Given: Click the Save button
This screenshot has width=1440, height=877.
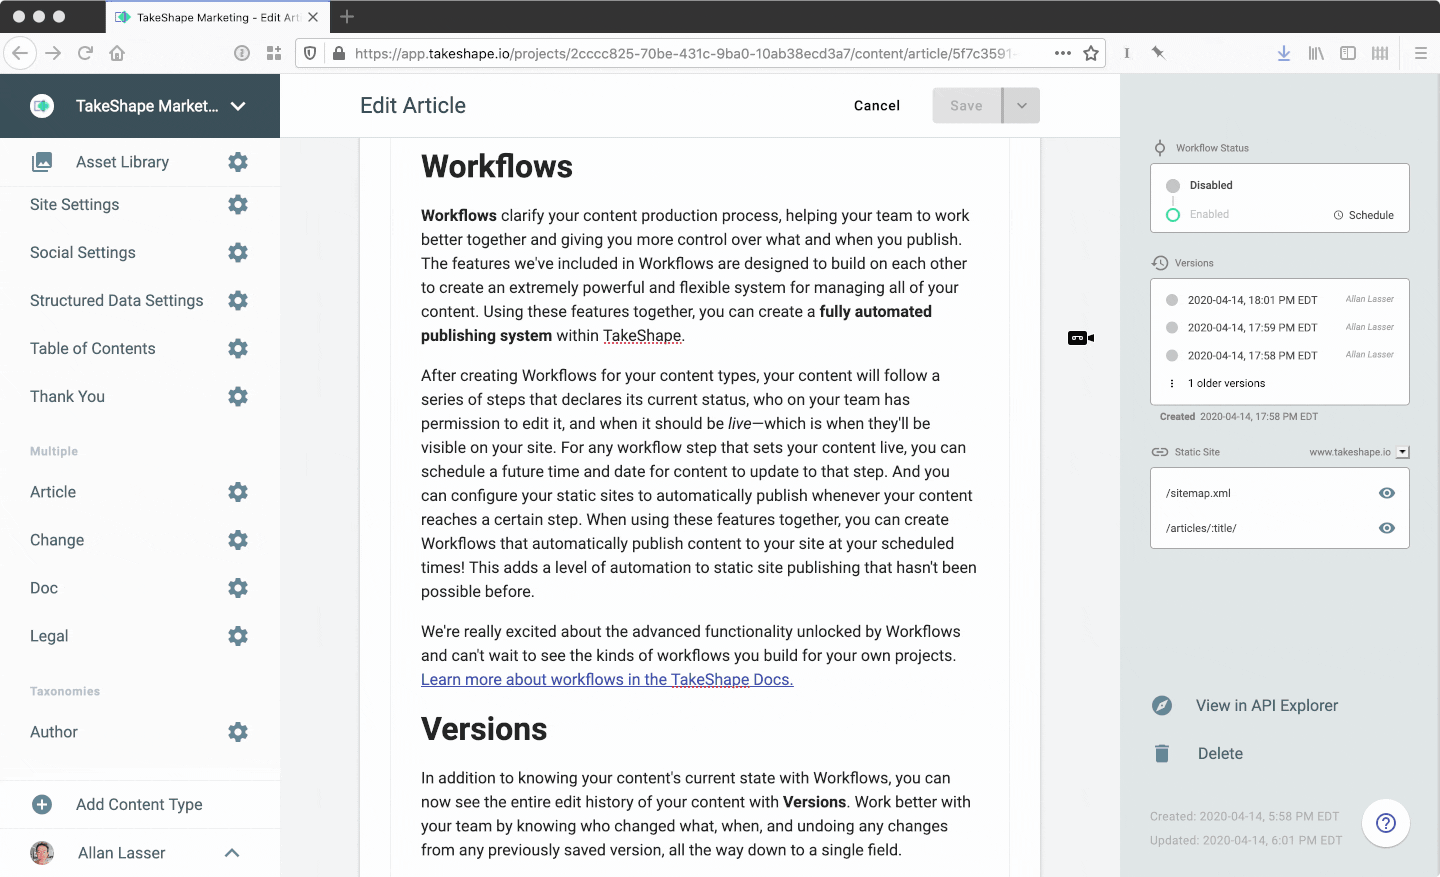Looking at the screenshot, I should [x=967, y=105].
